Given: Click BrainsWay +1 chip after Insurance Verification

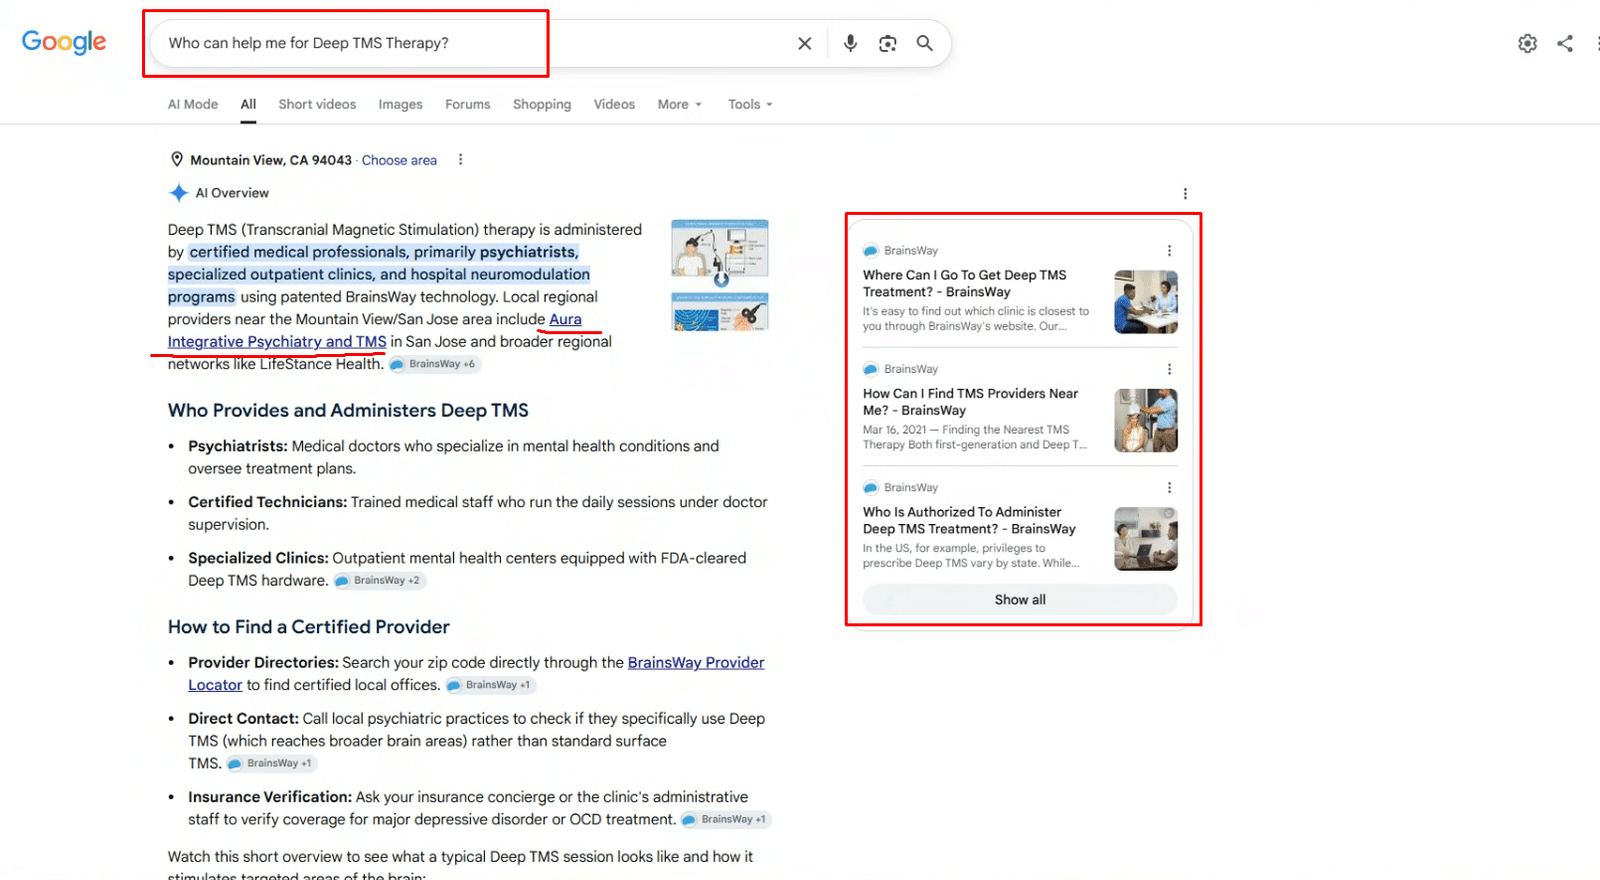Looking at the screenshot, I should point(726,819).
